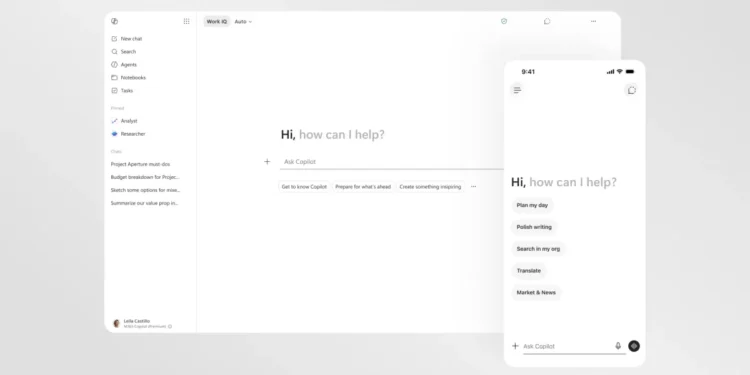Screen dimensions: 750x375
Task: Click the Create something inspiring suggestion
Action: (430, 187)
